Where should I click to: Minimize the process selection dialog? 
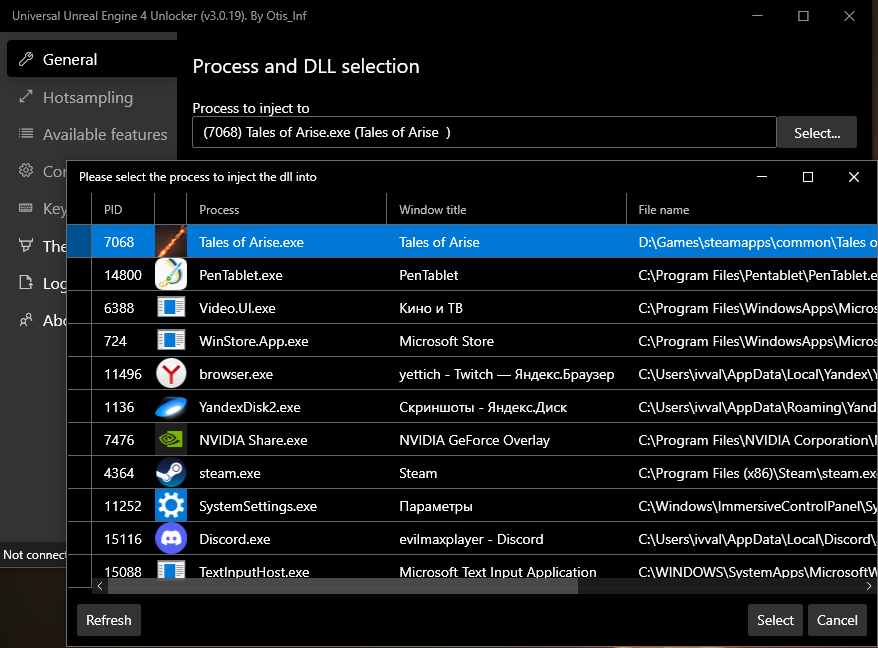(x=762, y=177)
